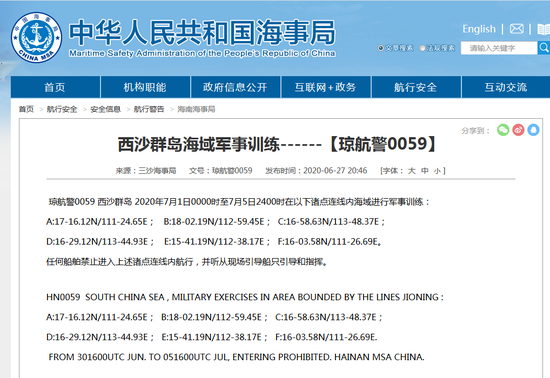Go to 航行安全 in the breadcrumb

tap(62, 109)
